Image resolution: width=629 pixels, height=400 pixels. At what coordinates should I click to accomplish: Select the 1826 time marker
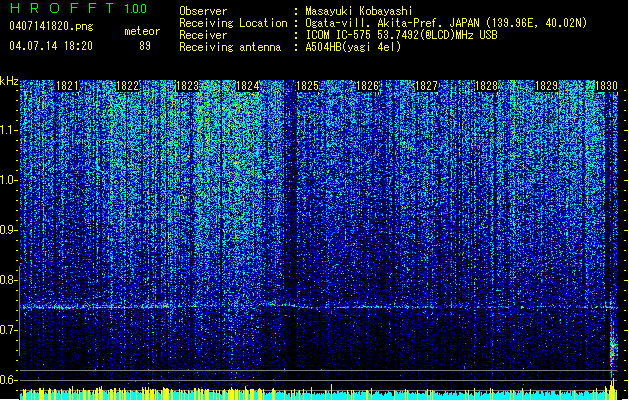[367, 86]
